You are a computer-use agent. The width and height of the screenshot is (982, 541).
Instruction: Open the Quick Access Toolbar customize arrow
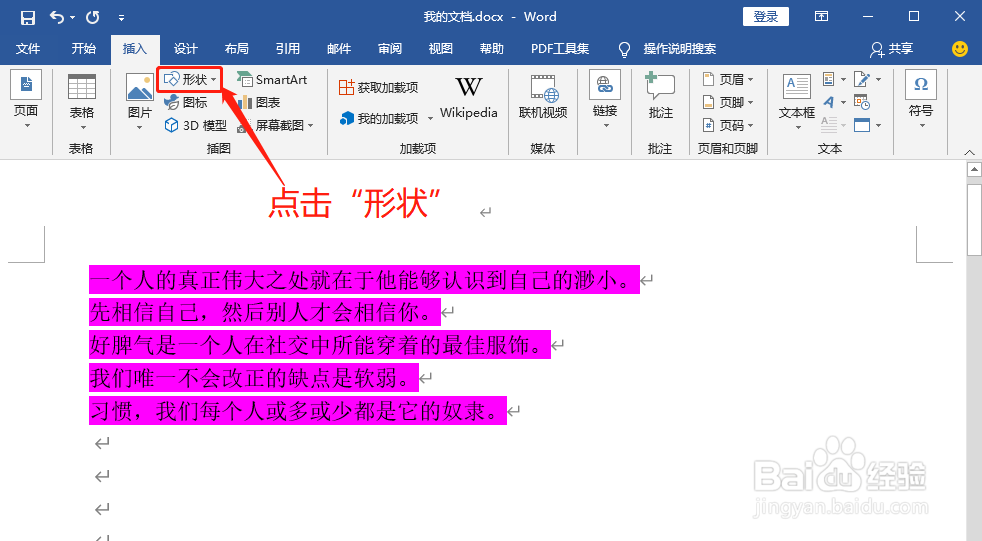point(121,18)
